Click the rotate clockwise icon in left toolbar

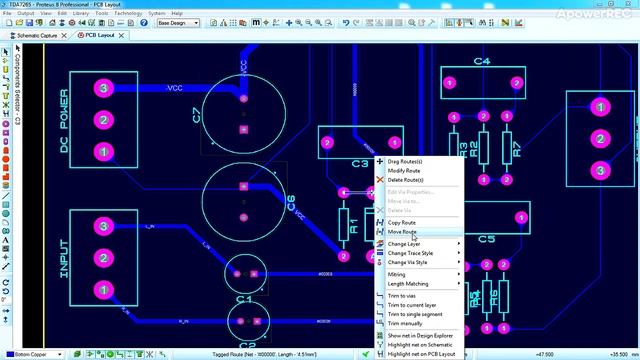pos(6,282)
